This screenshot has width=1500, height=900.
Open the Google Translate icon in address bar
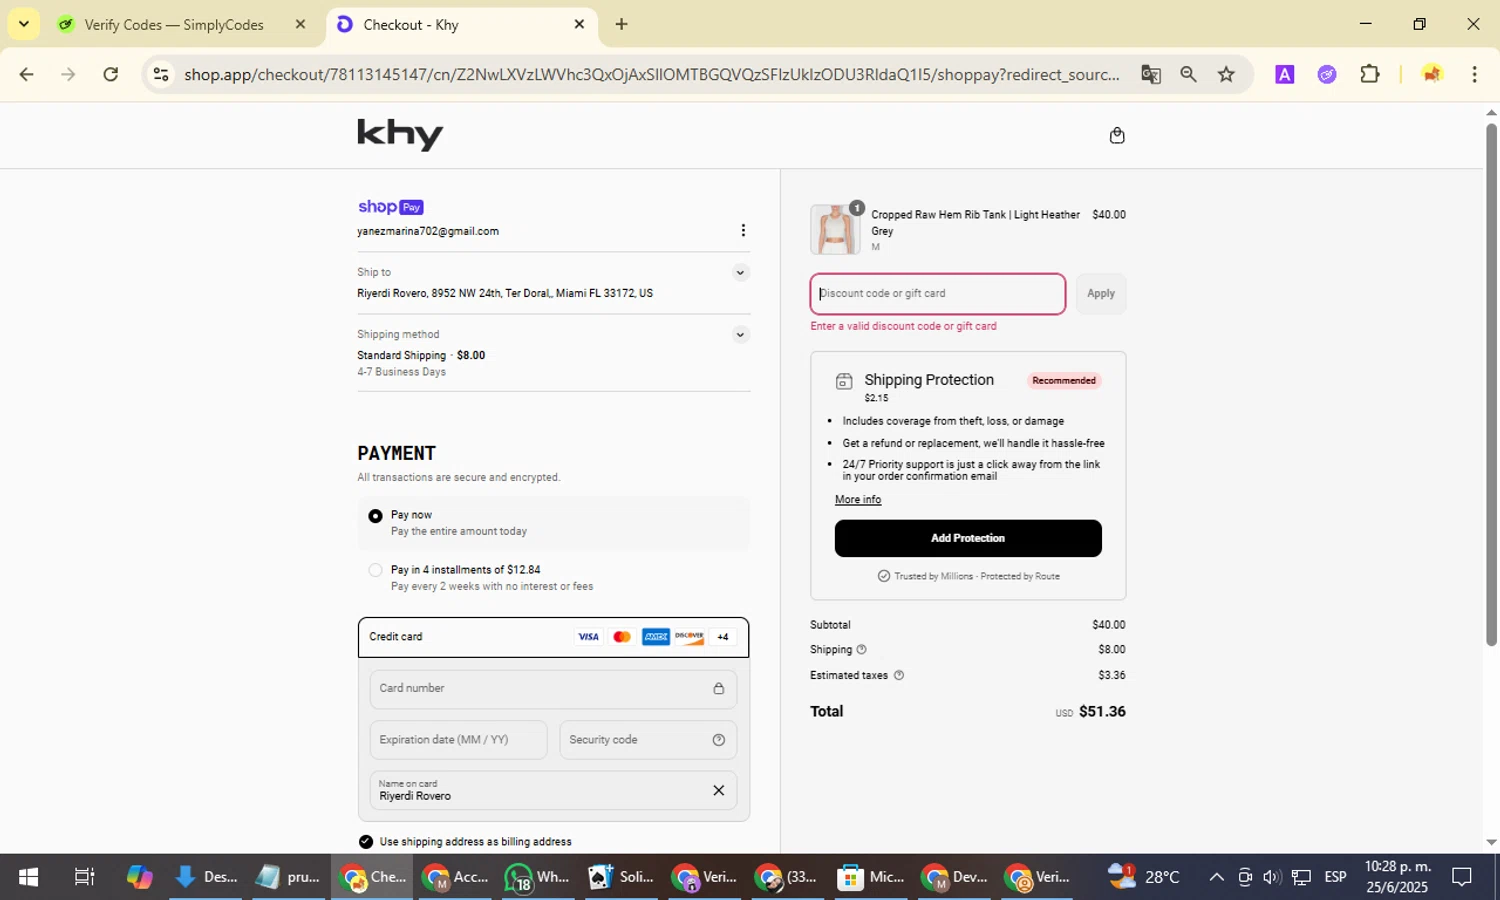point(1151,74)
